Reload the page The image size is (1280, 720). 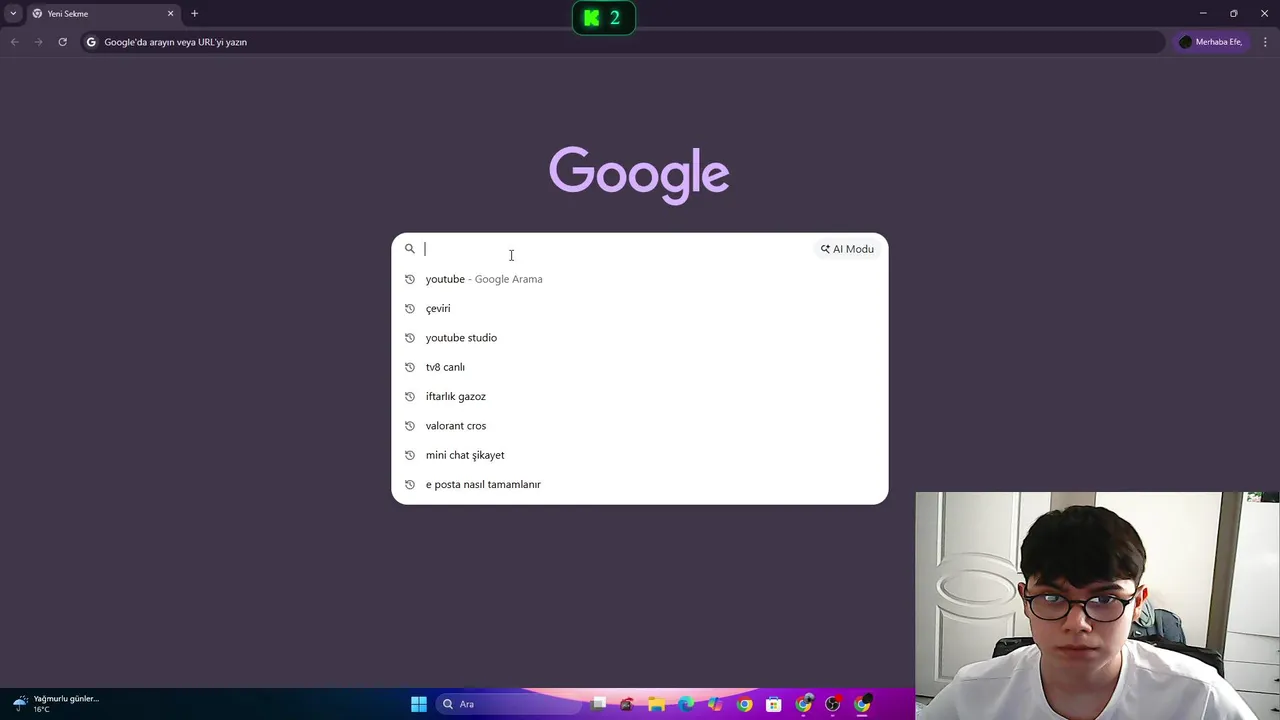click(x=62, y=42)
